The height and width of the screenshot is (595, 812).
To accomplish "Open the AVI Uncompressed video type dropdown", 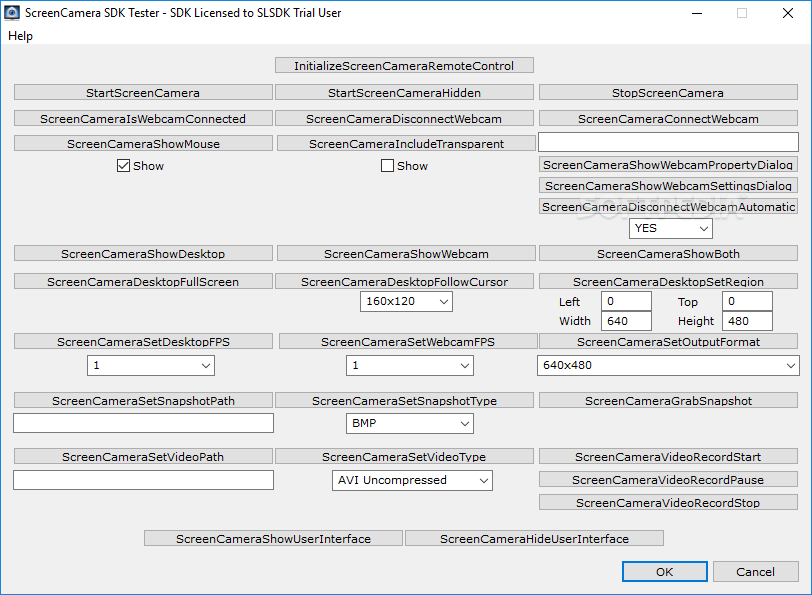I will (412, 481).
